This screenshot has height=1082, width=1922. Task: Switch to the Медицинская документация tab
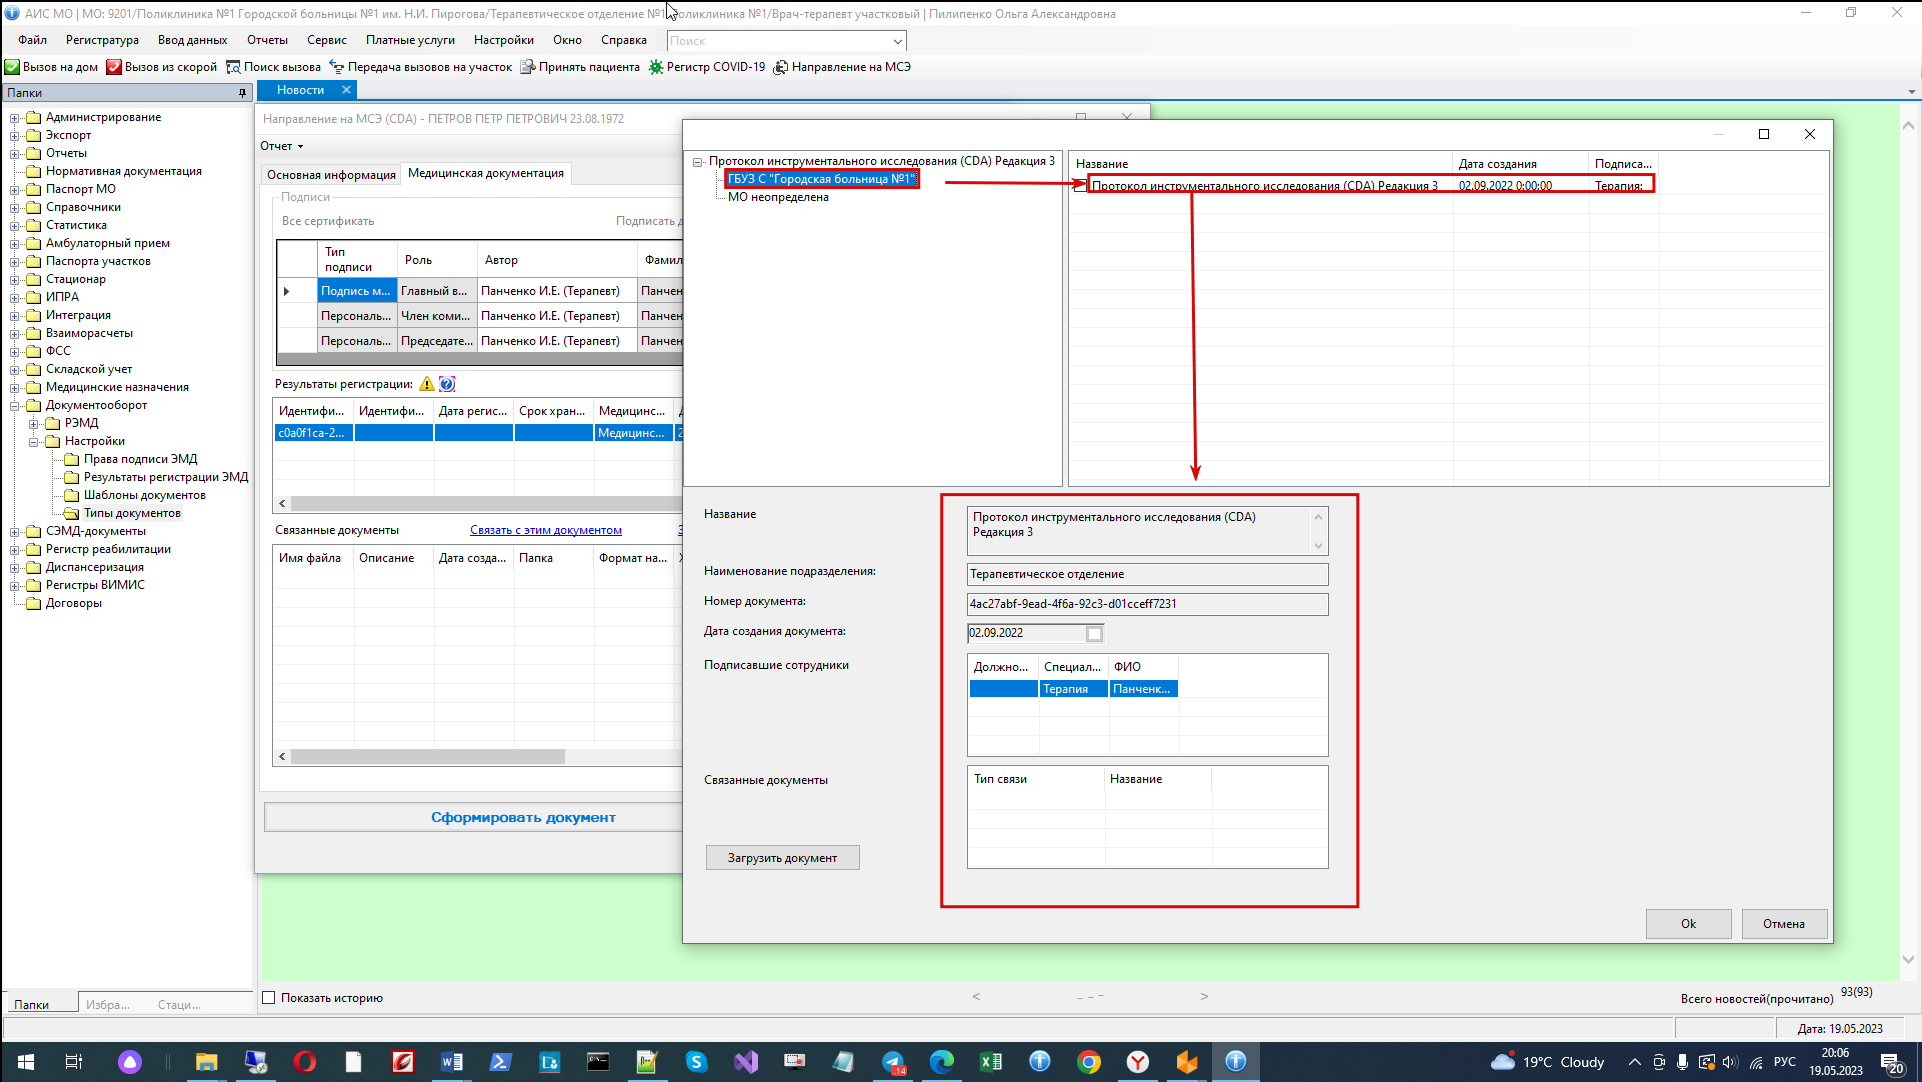[x=486, y=173]
